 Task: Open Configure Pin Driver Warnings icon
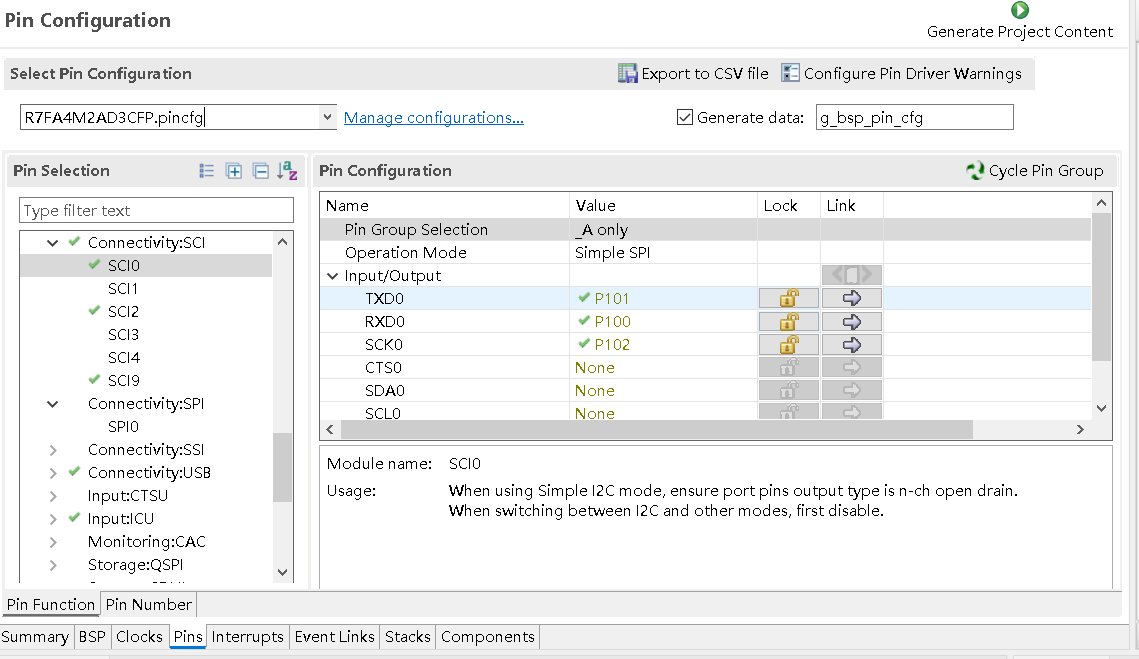coord(790,73)
